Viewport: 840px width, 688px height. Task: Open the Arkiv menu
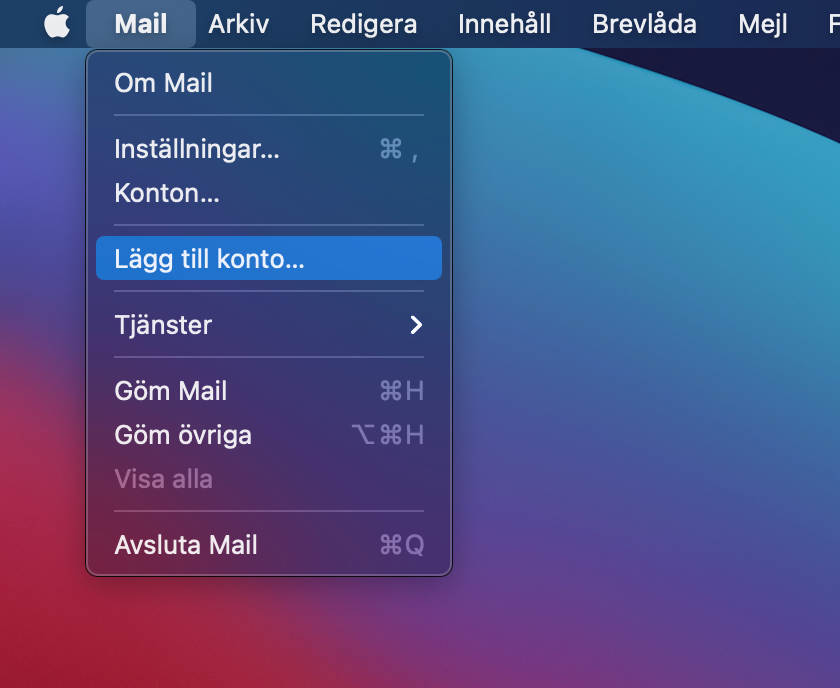[x=238, y=24]
